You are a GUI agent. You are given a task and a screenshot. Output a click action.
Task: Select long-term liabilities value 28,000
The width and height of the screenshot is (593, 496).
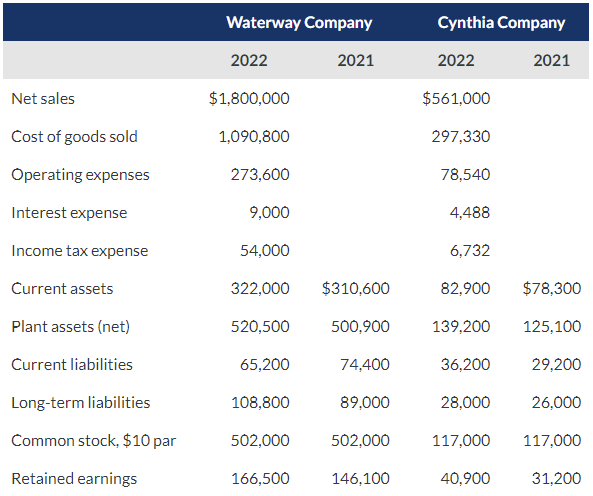466,403
